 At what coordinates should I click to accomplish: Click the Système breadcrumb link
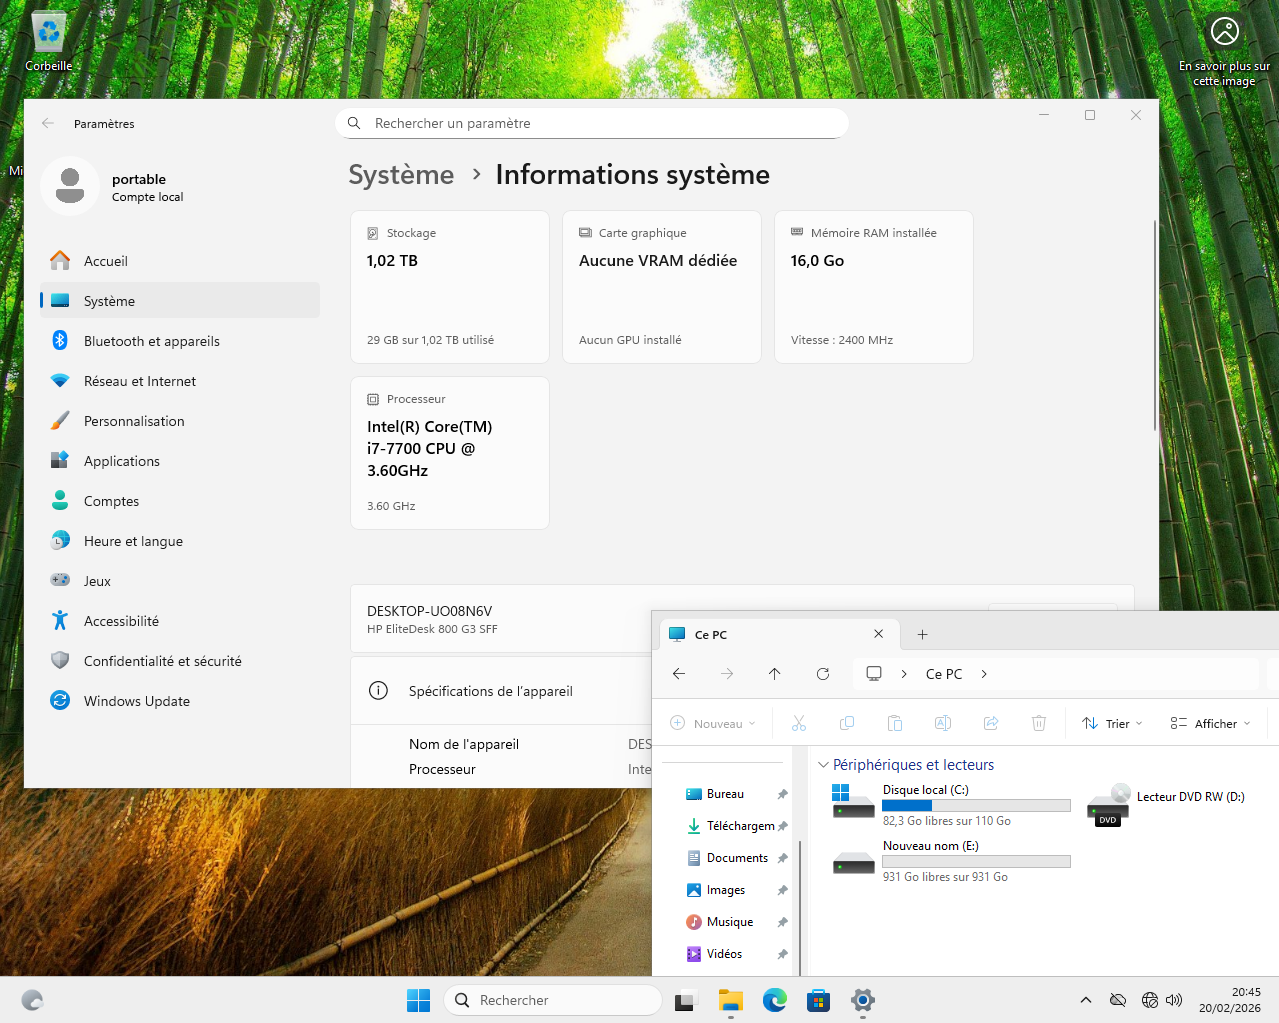coord(401,175)
